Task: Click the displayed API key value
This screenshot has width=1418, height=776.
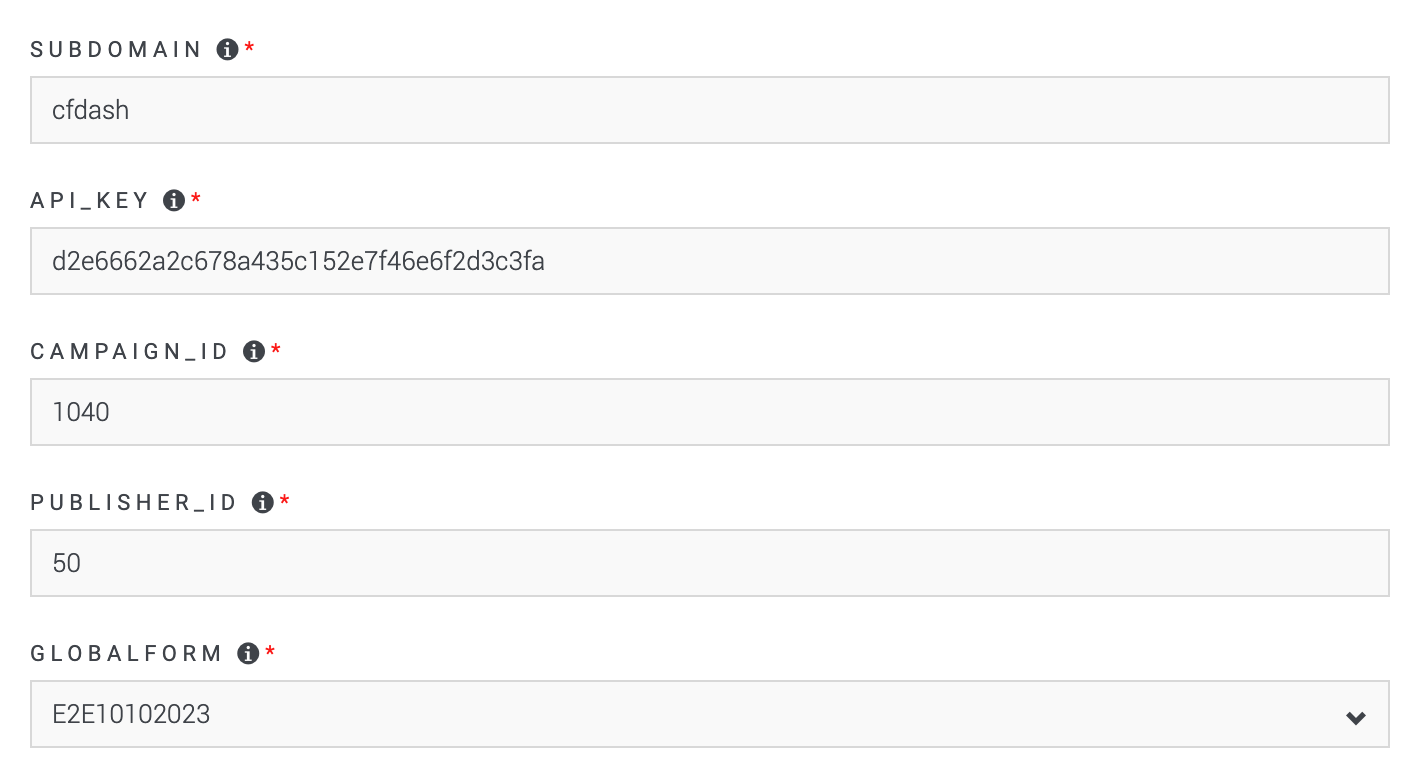Action: pyautogui.click(x=297, y=261)
